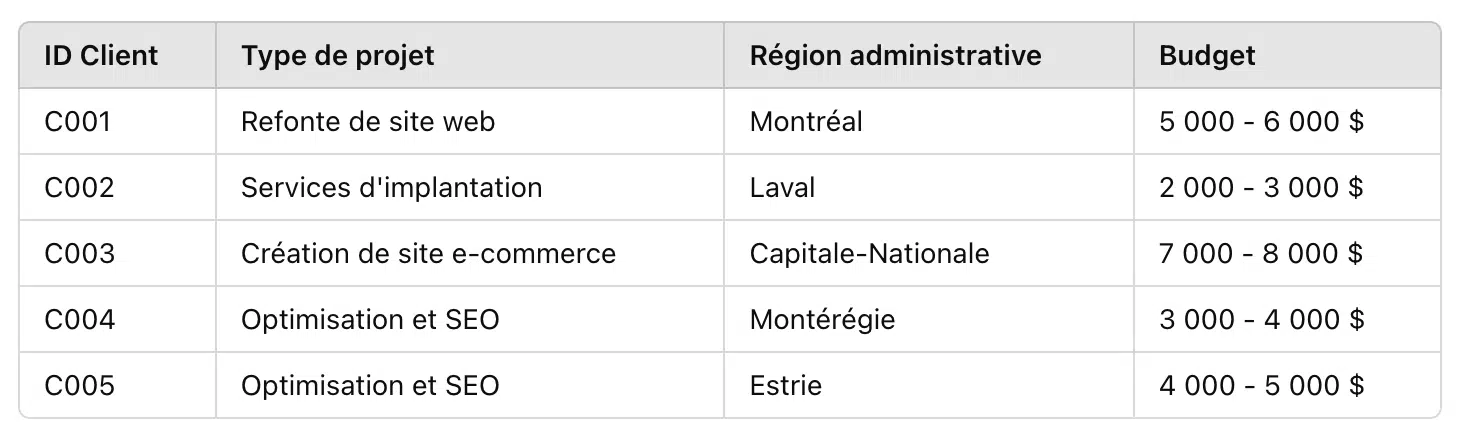Click the Refonte de site web cell

[470, 121]
